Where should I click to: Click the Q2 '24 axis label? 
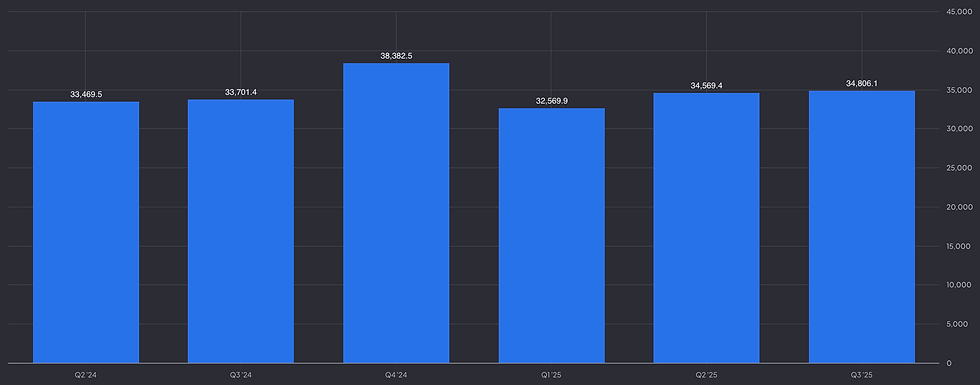click(x=86, y=375)
